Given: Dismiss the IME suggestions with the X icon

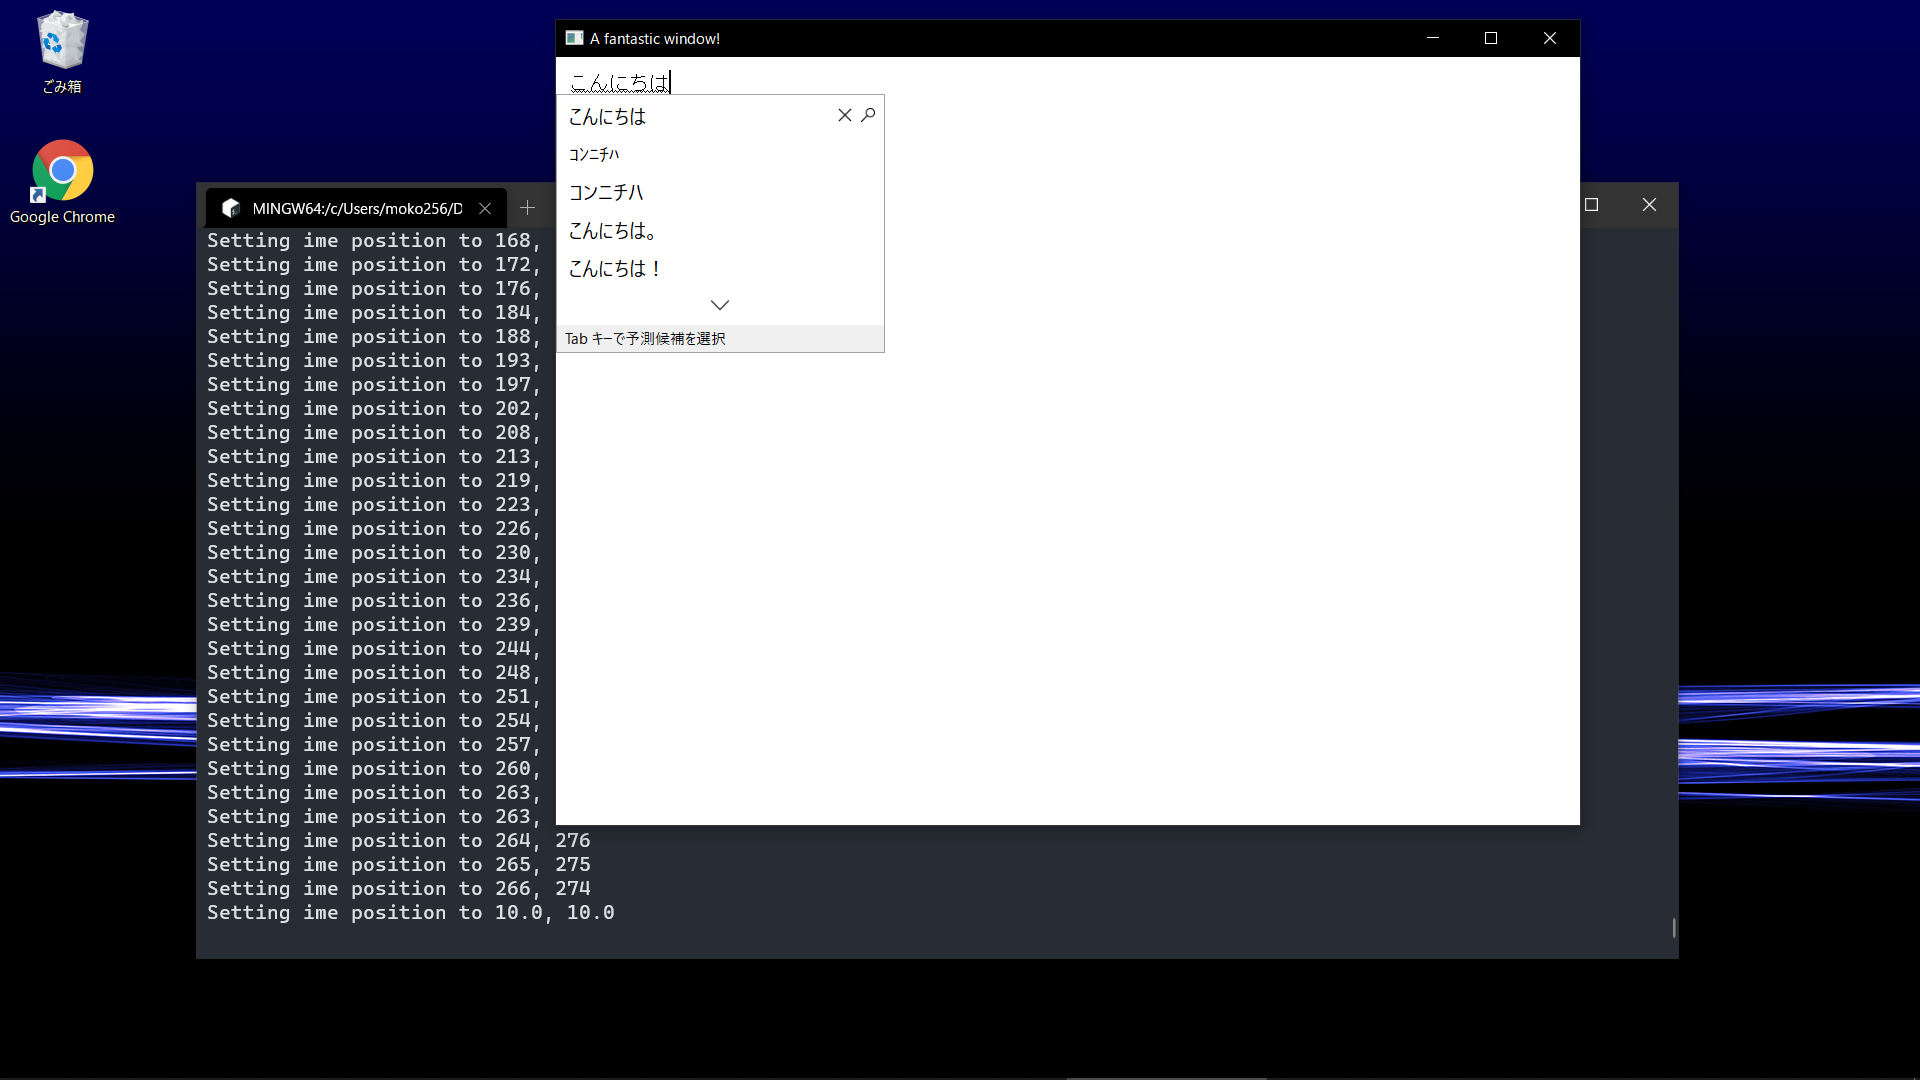Looking at the screenshot, I should click(843, 115).
